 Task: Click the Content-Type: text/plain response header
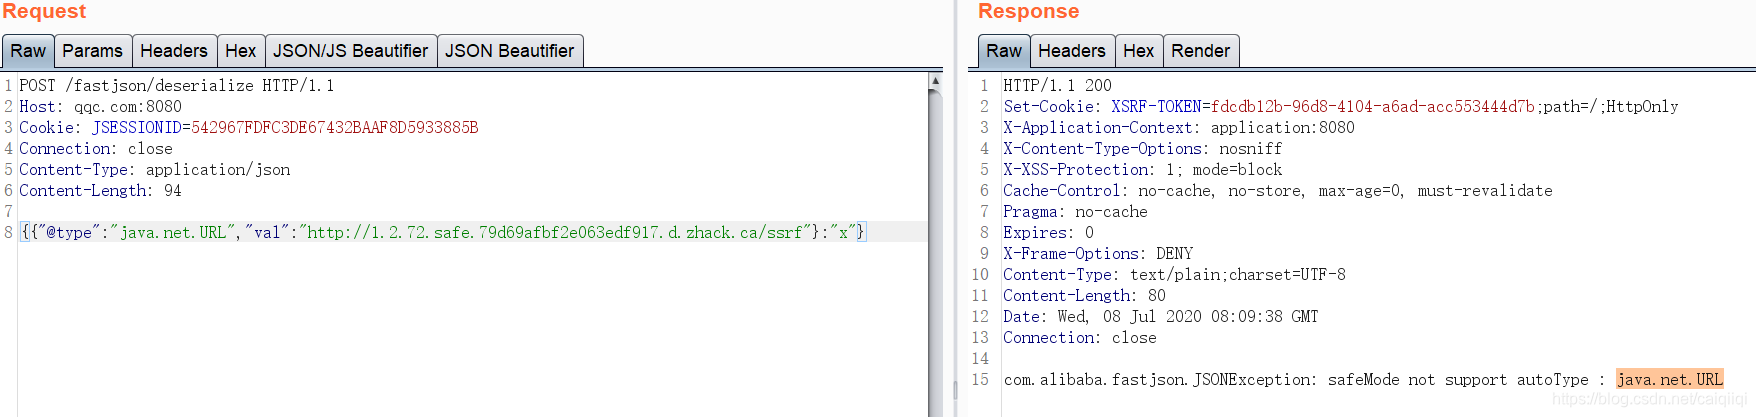point(1175,275)
